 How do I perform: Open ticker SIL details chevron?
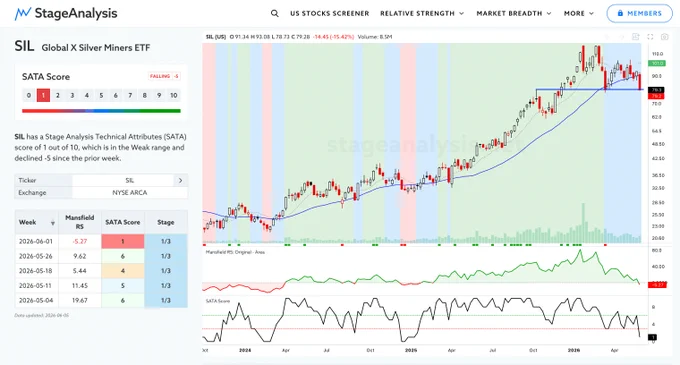180,180
